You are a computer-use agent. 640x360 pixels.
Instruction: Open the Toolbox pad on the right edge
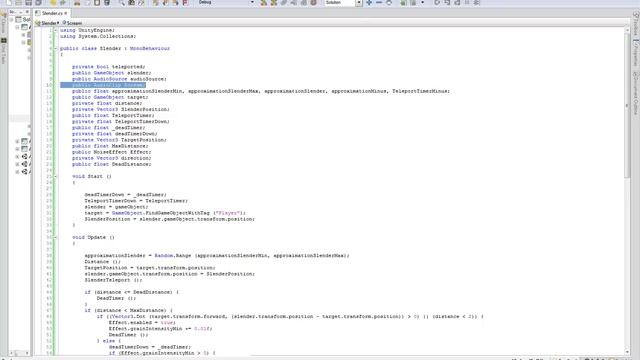tap(636, 24)
